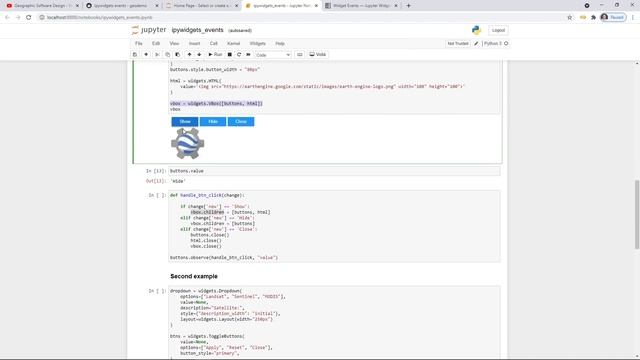This screenshot has width=640, height=360.
Task: Go forward in the browser
Action: (18, 17)
